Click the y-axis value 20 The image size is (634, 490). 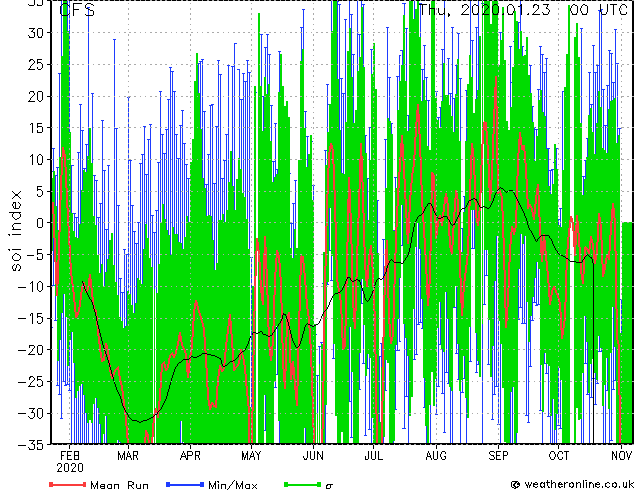[x=35, y=96]
